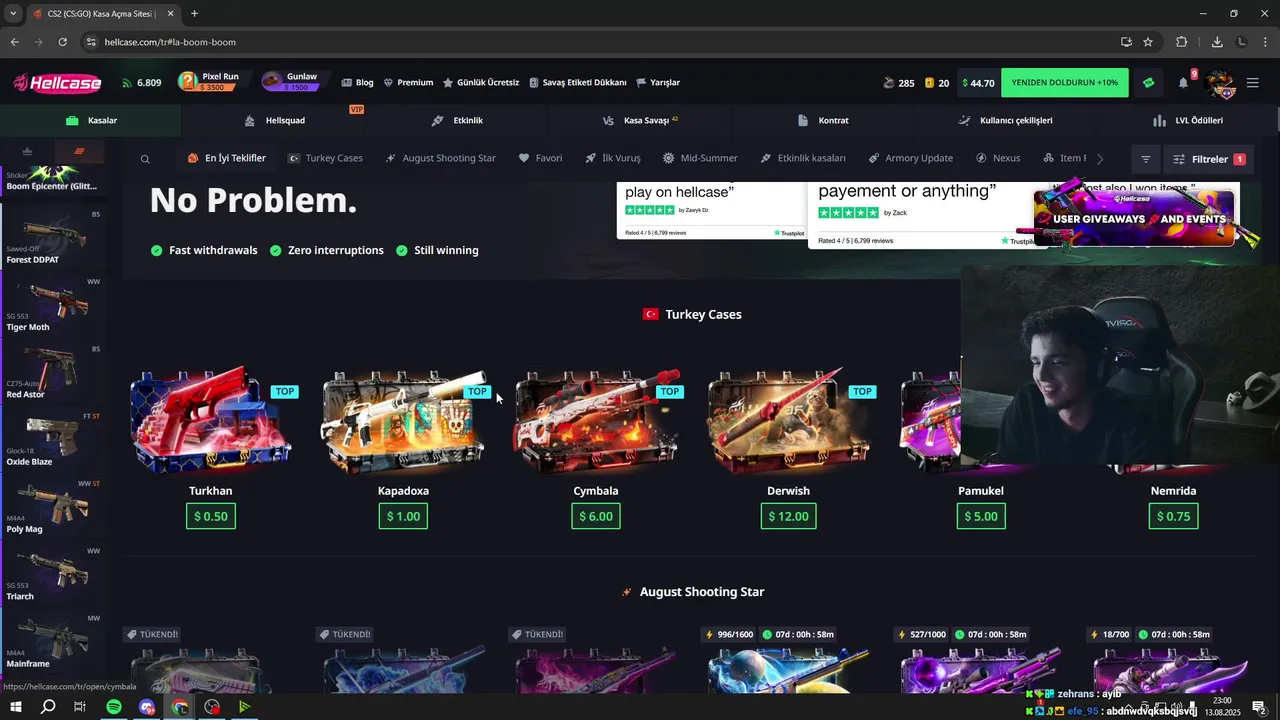The height and width of the screenshot is (720, 1280).
Task: Open Forest DDPAT drop item
Action: (54, 236)
